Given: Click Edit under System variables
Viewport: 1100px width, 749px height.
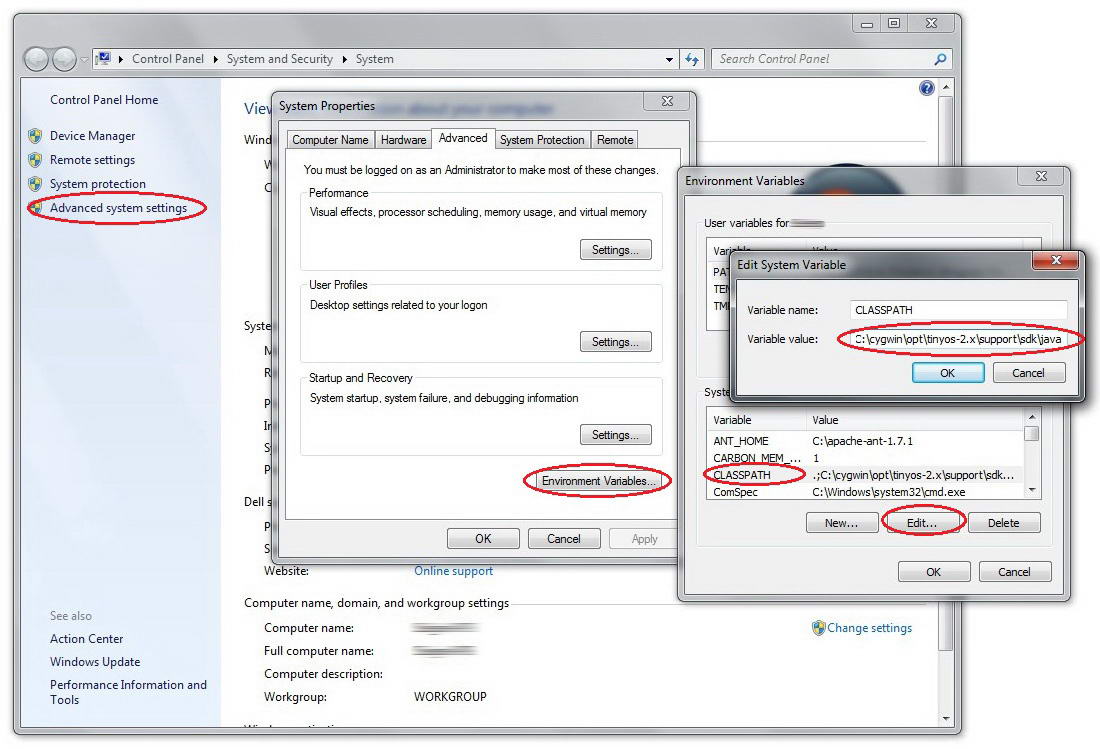Looking at the screenshot, I should 923,523.
